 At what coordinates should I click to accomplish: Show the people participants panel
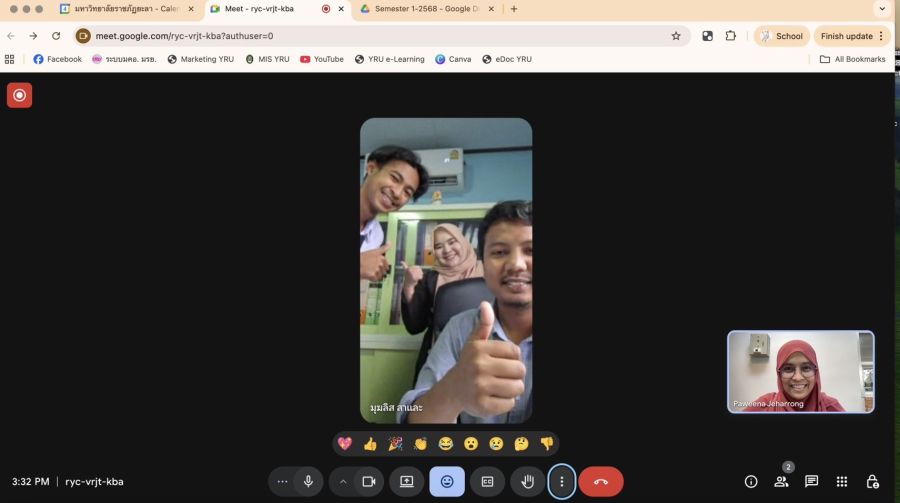(781, 481)
